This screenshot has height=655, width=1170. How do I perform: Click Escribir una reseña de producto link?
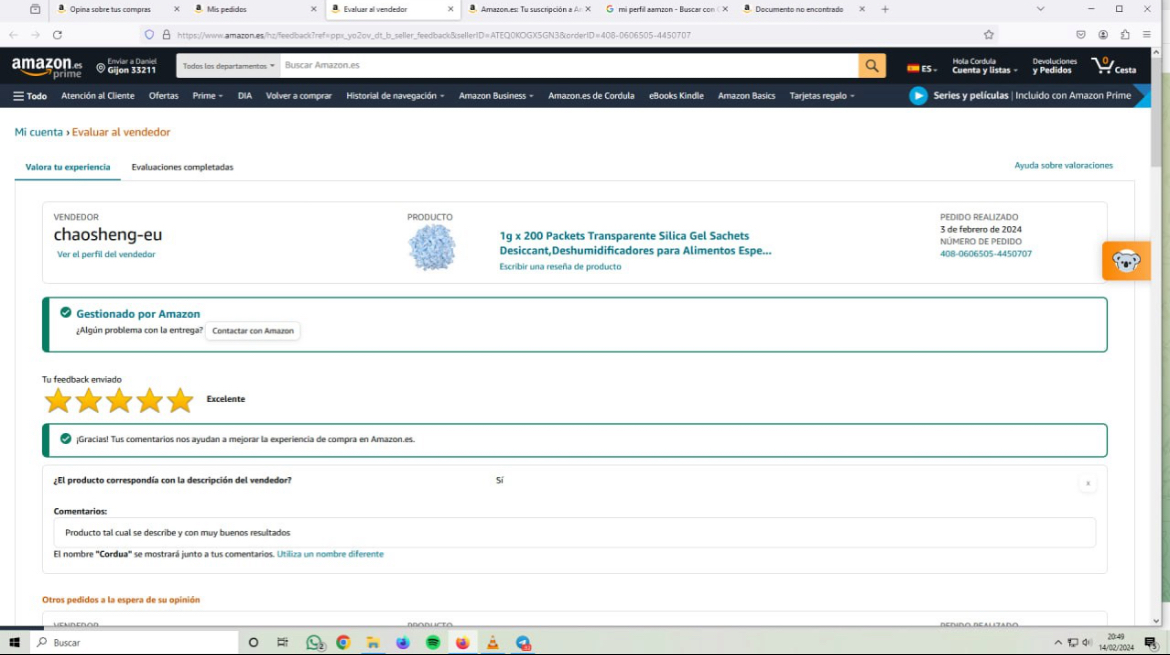(560, 266)
